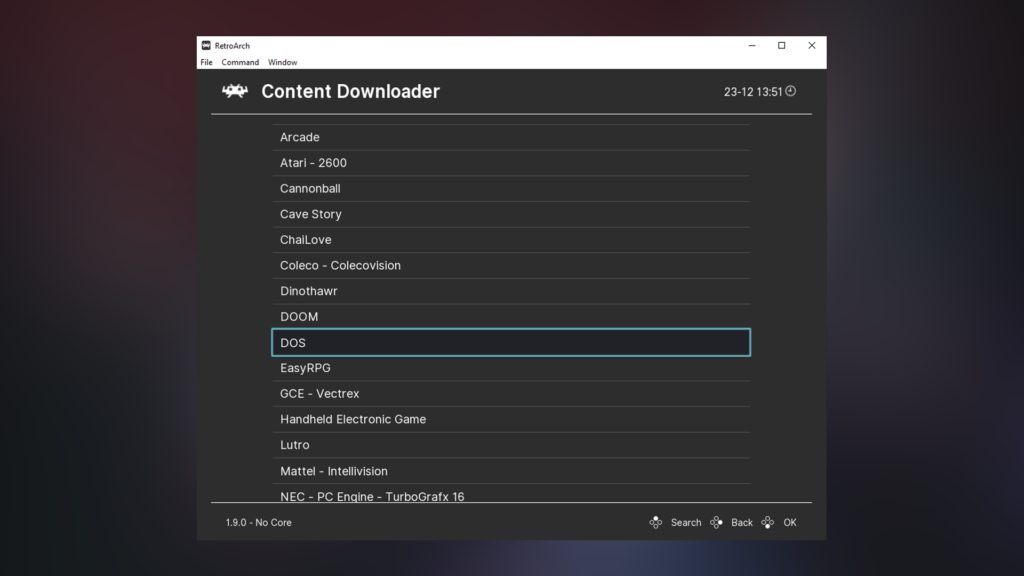Click the Back gamepad button icon
The image size is (1024, 576).
pos(716,522)
